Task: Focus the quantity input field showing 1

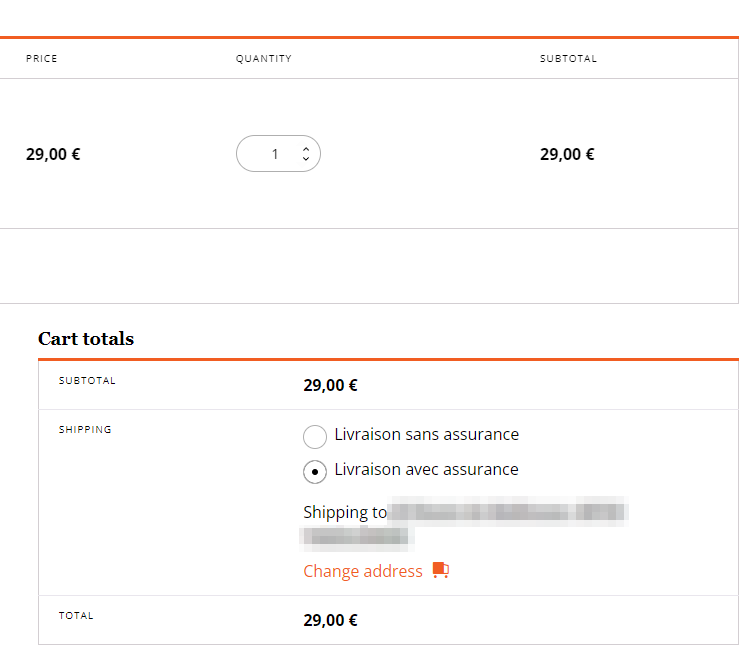Action: (278, 154)
